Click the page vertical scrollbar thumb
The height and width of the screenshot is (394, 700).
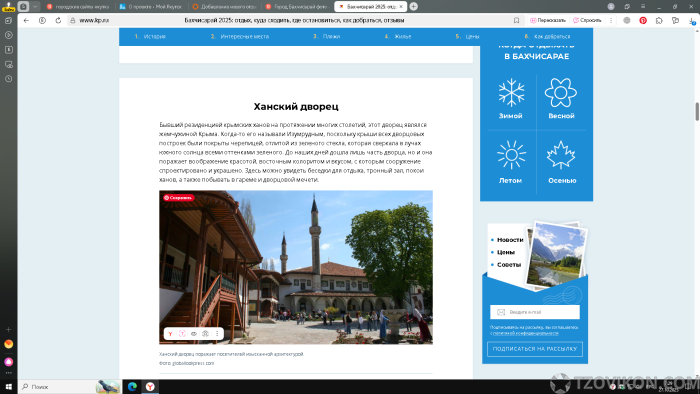697,112
